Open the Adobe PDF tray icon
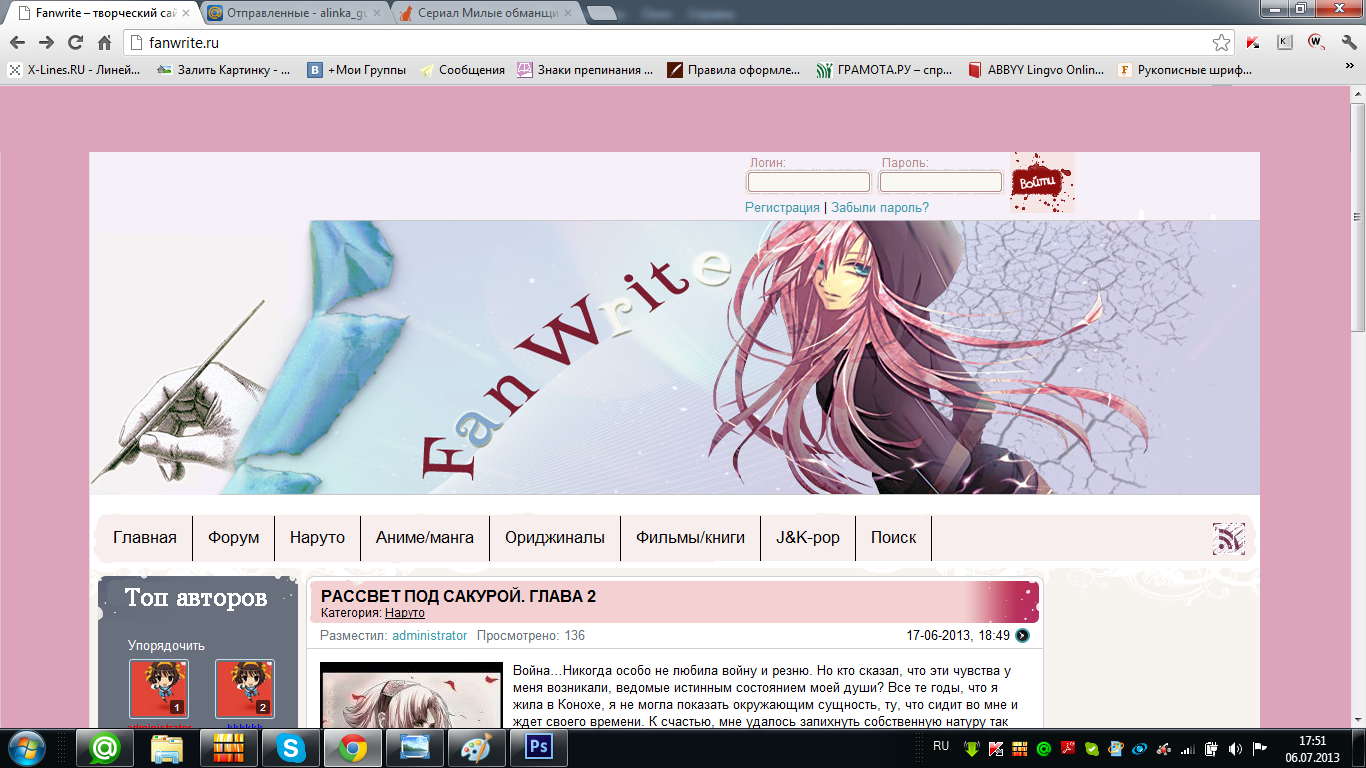 [1068, 748]
